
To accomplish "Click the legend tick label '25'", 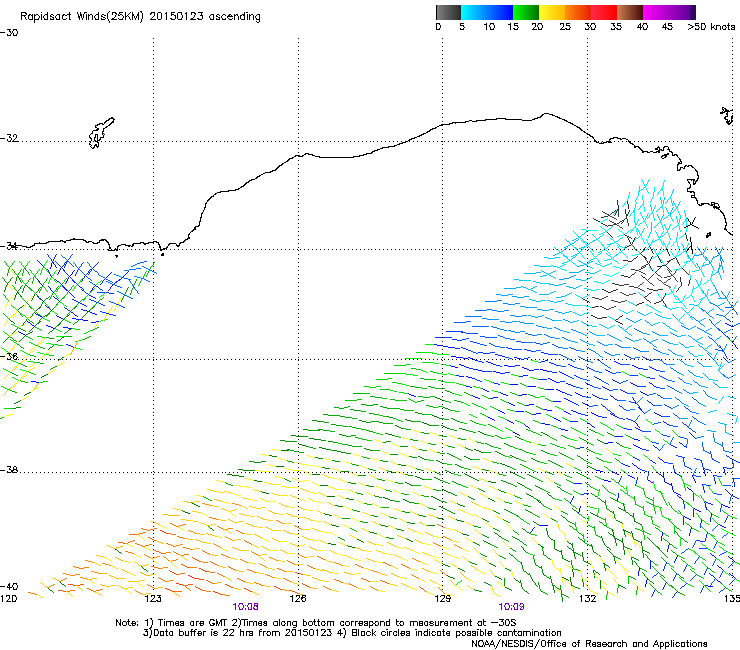I will coord(565,27).
